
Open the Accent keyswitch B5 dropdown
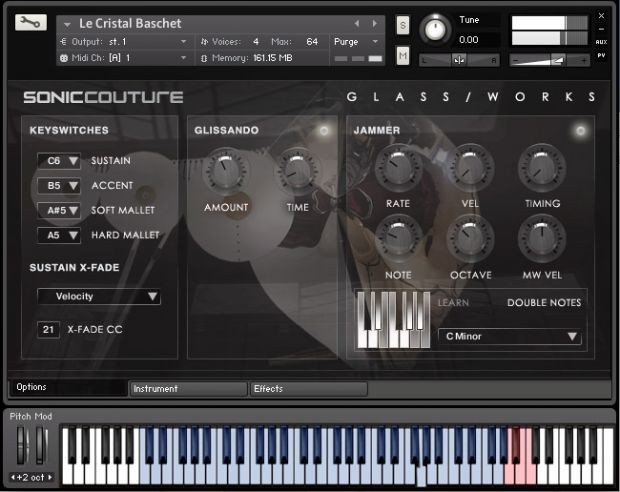(59, 185)
